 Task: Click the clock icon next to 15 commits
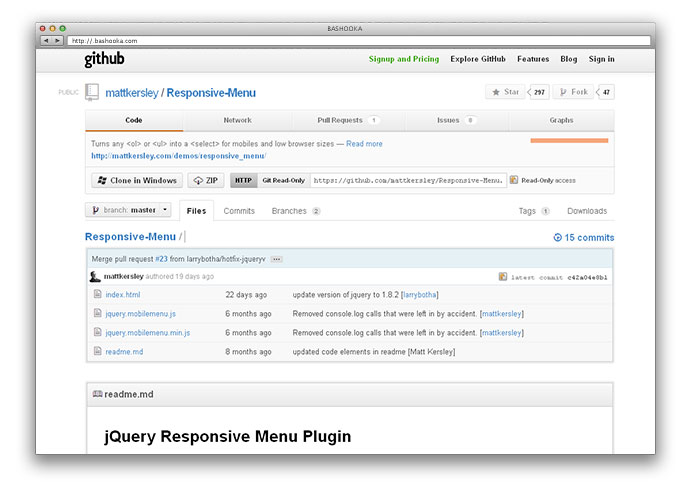pos(558,237)
